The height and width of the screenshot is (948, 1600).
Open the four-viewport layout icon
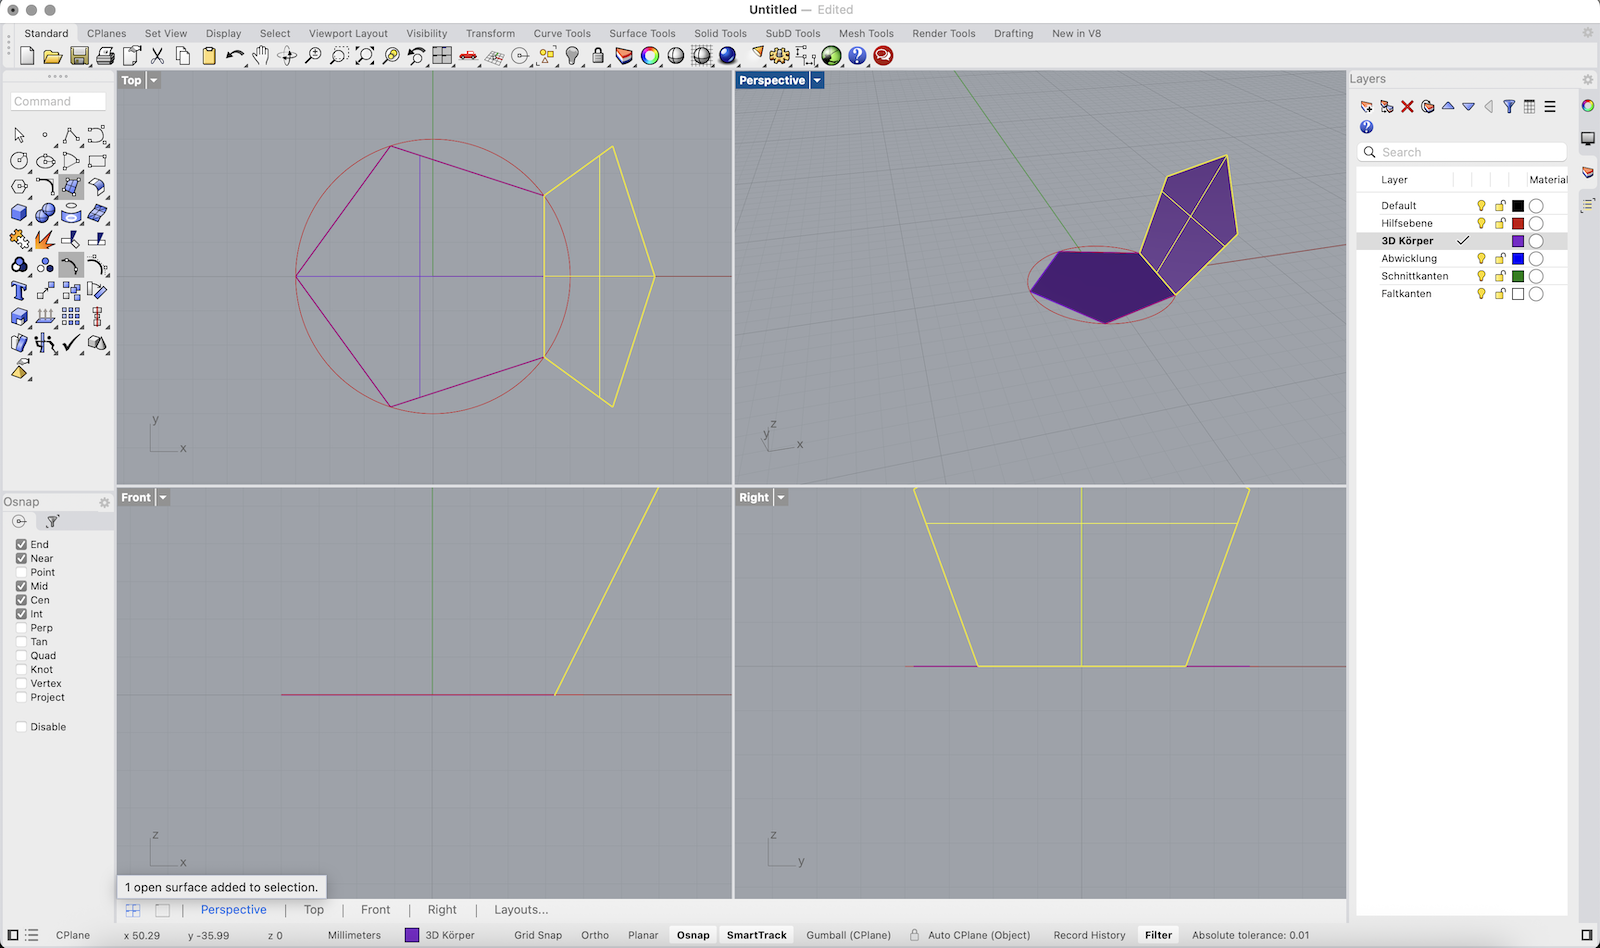[x=442, y=56]
